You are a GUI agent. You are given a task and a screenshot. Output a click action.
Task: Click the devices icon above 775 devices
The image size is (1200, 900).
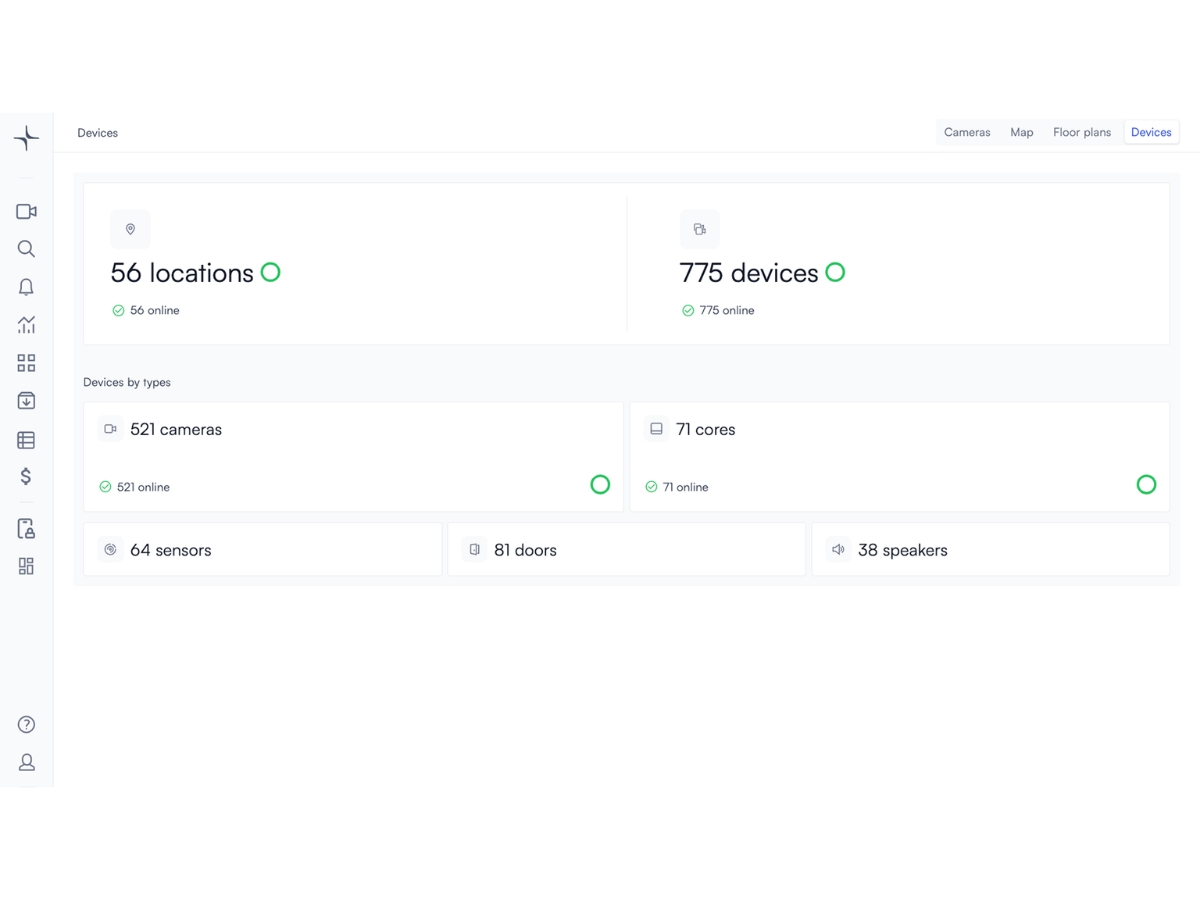click(x=699, y=229)
